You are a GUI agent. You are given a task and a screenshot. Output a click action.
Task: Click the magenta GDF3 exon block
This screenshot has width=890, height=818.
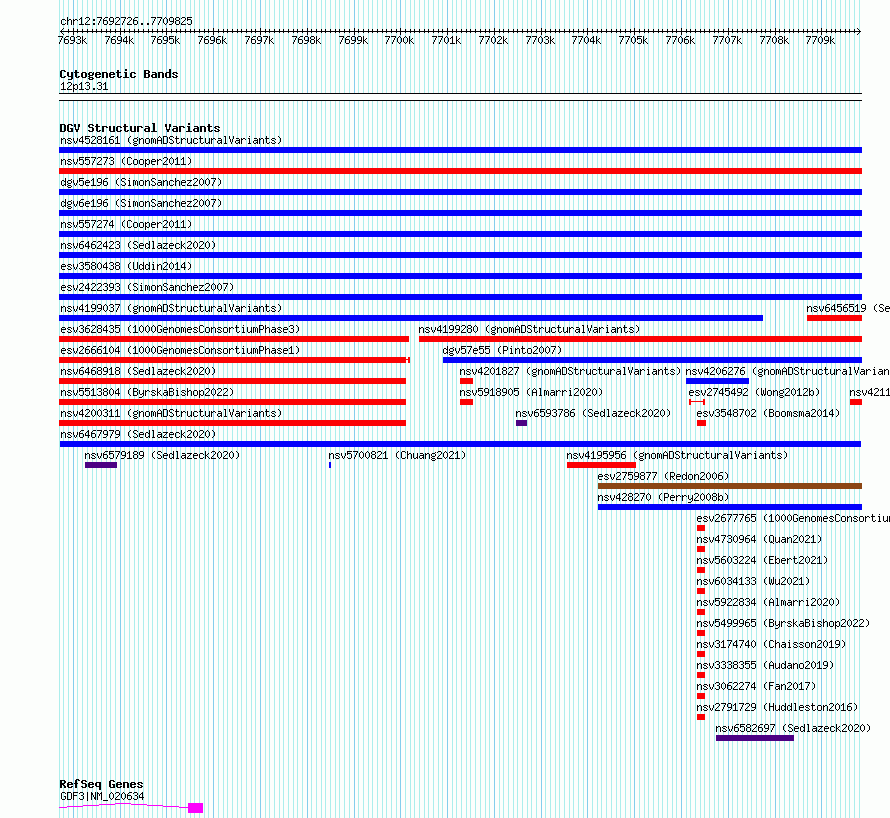196,808
